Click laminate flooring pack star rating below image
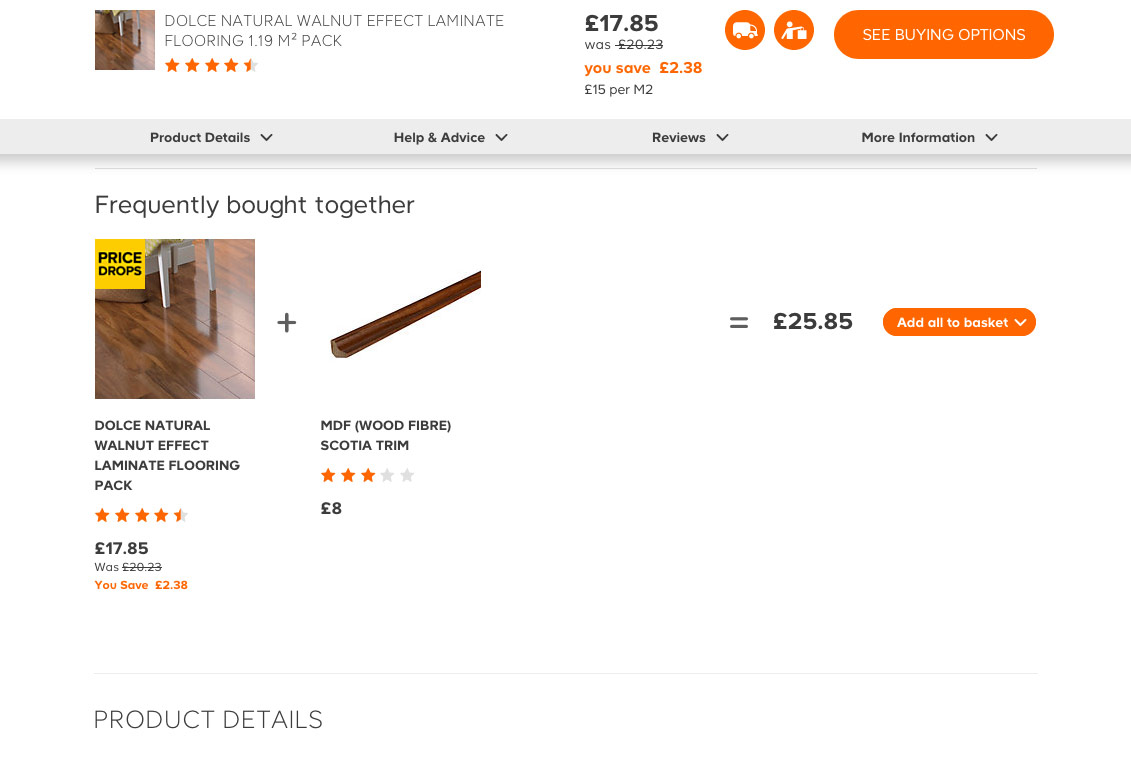 pos(141,516)
